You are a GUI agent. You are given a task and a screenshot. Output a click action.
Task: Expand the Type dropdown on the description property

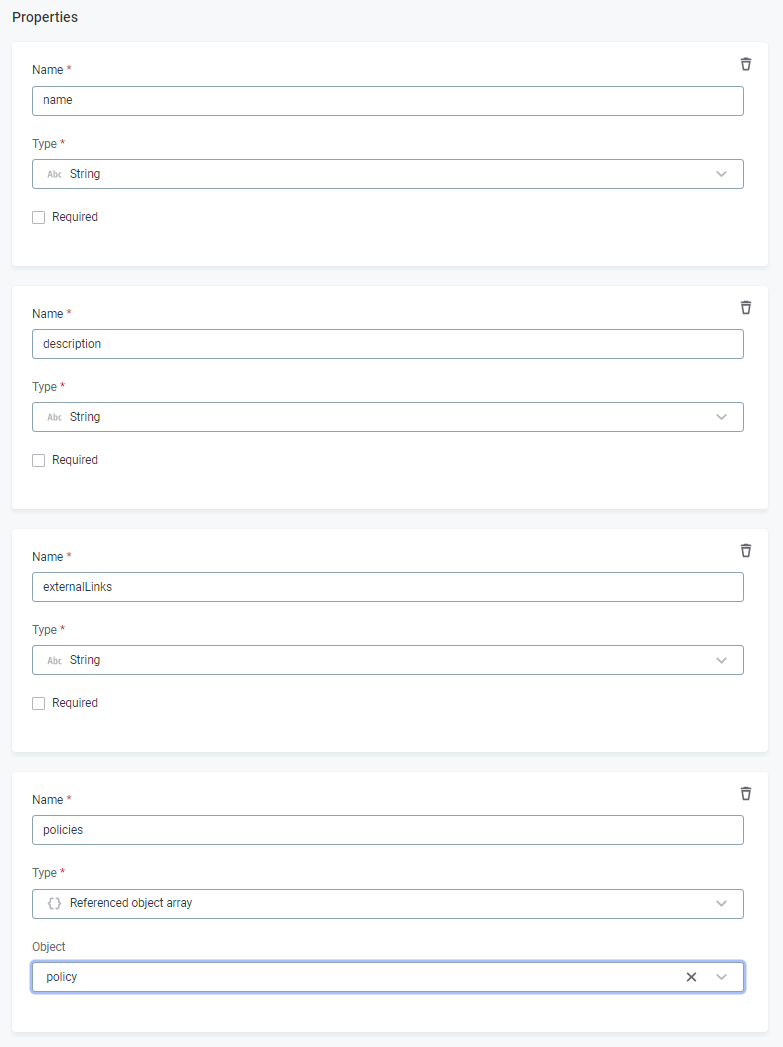pyautogui.click(x=721, y=417)
